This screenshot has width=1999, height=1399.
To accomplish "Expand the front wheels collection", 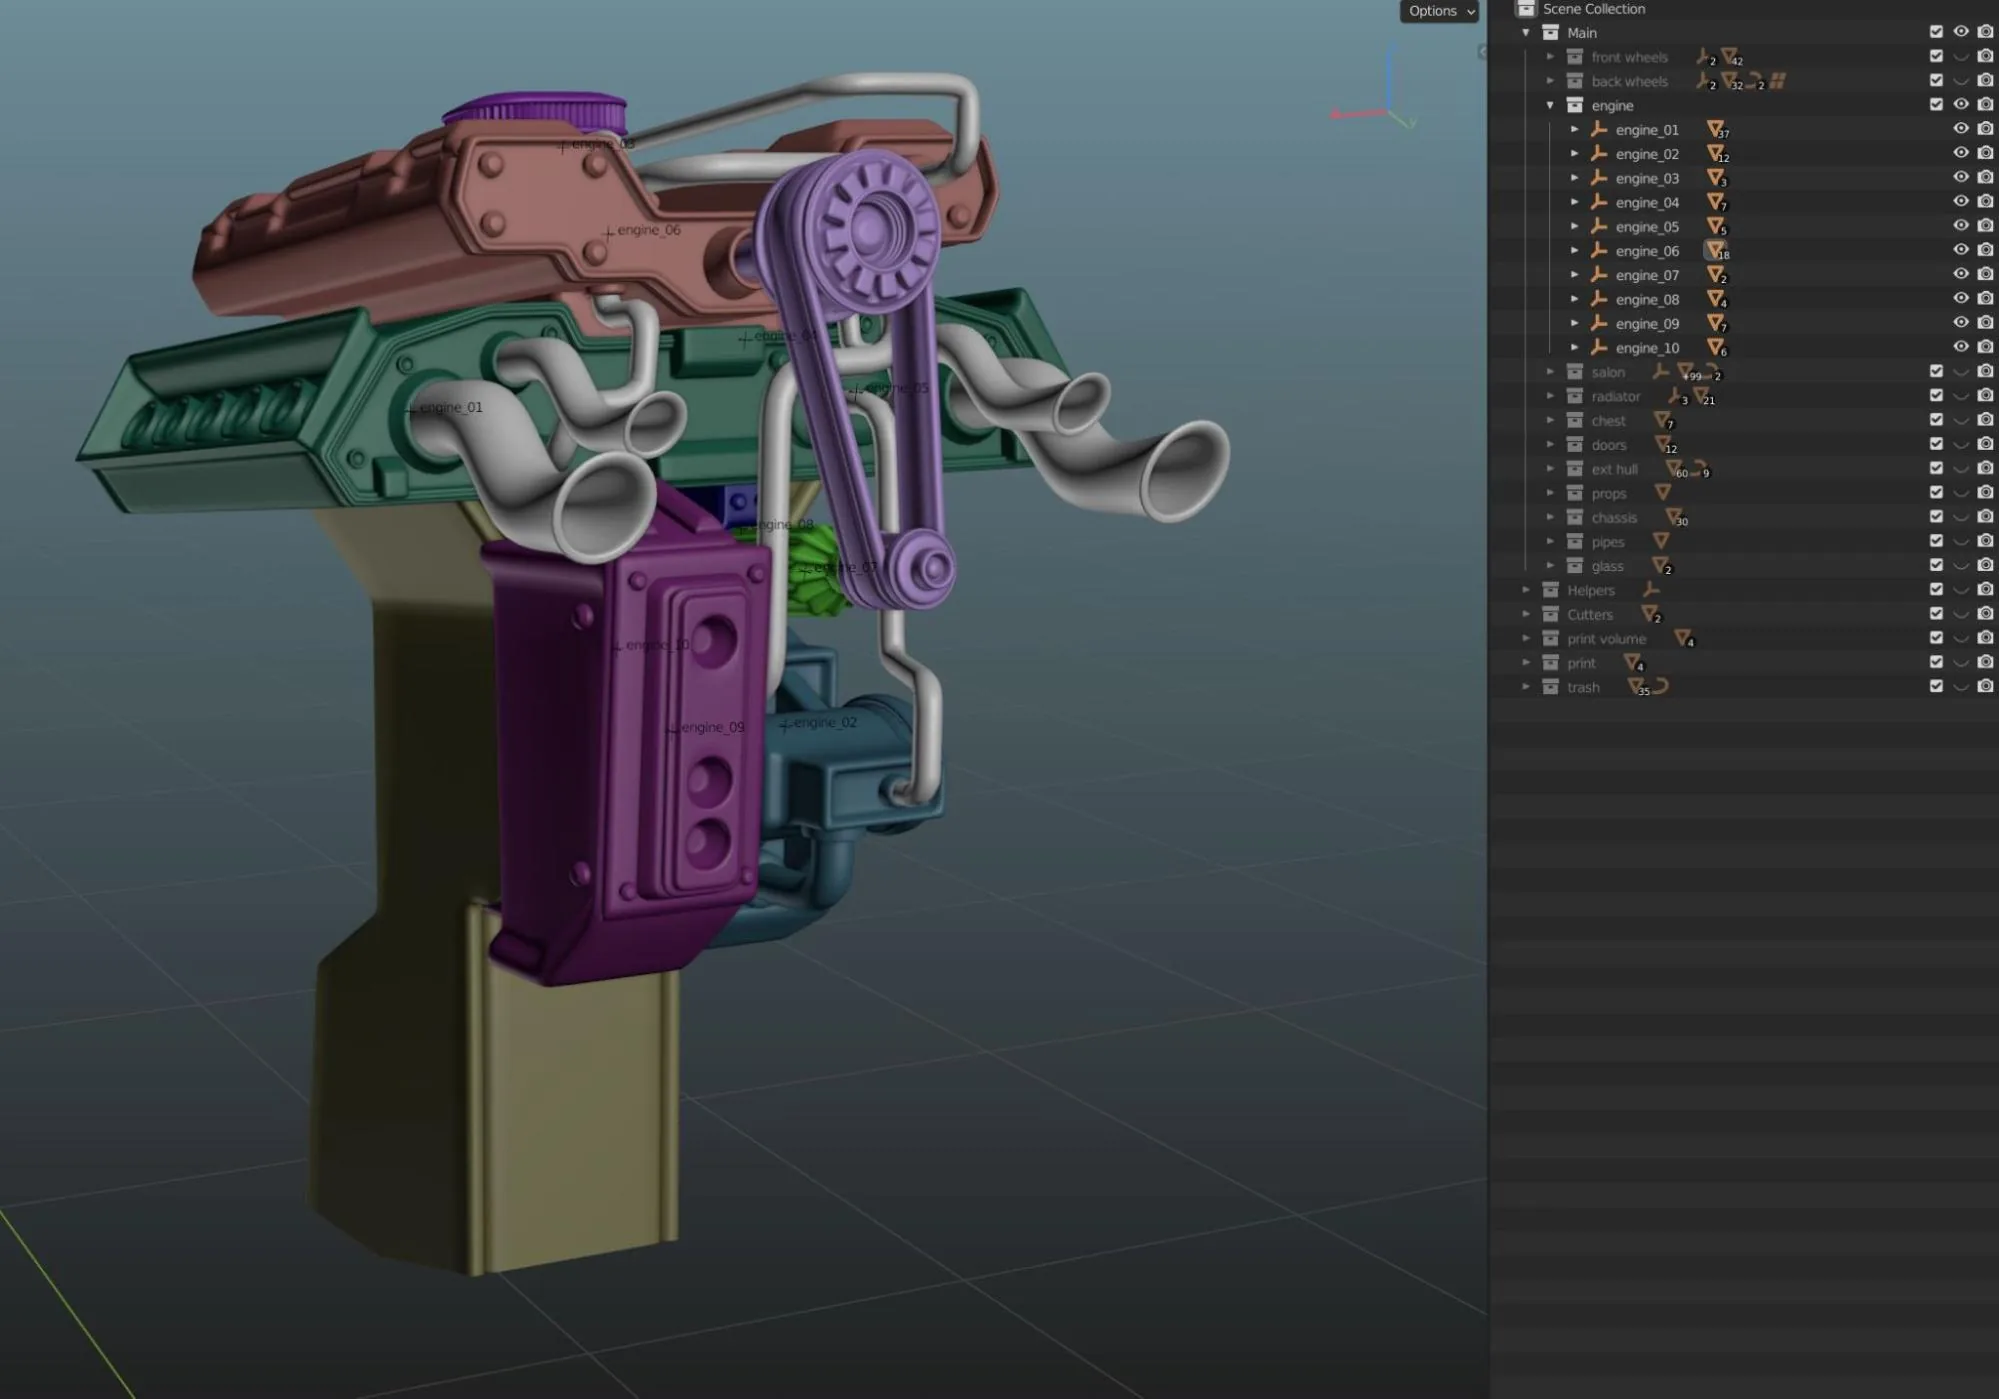I will pos(1550,57).
